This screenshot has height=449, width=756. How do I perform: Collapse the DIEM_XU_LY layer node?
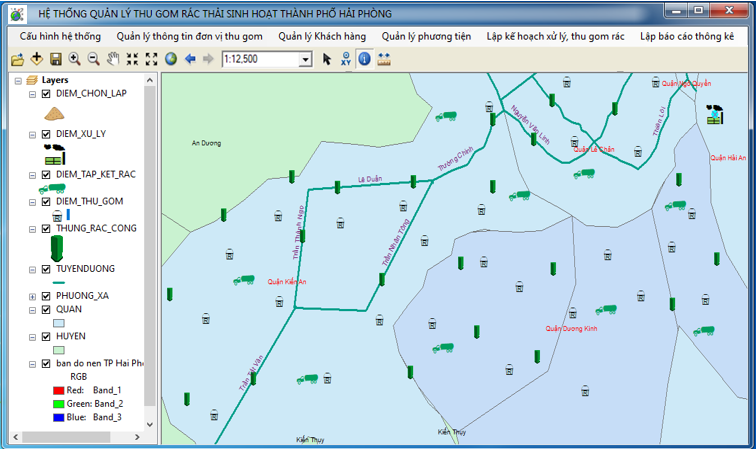(x=34, y=133)
